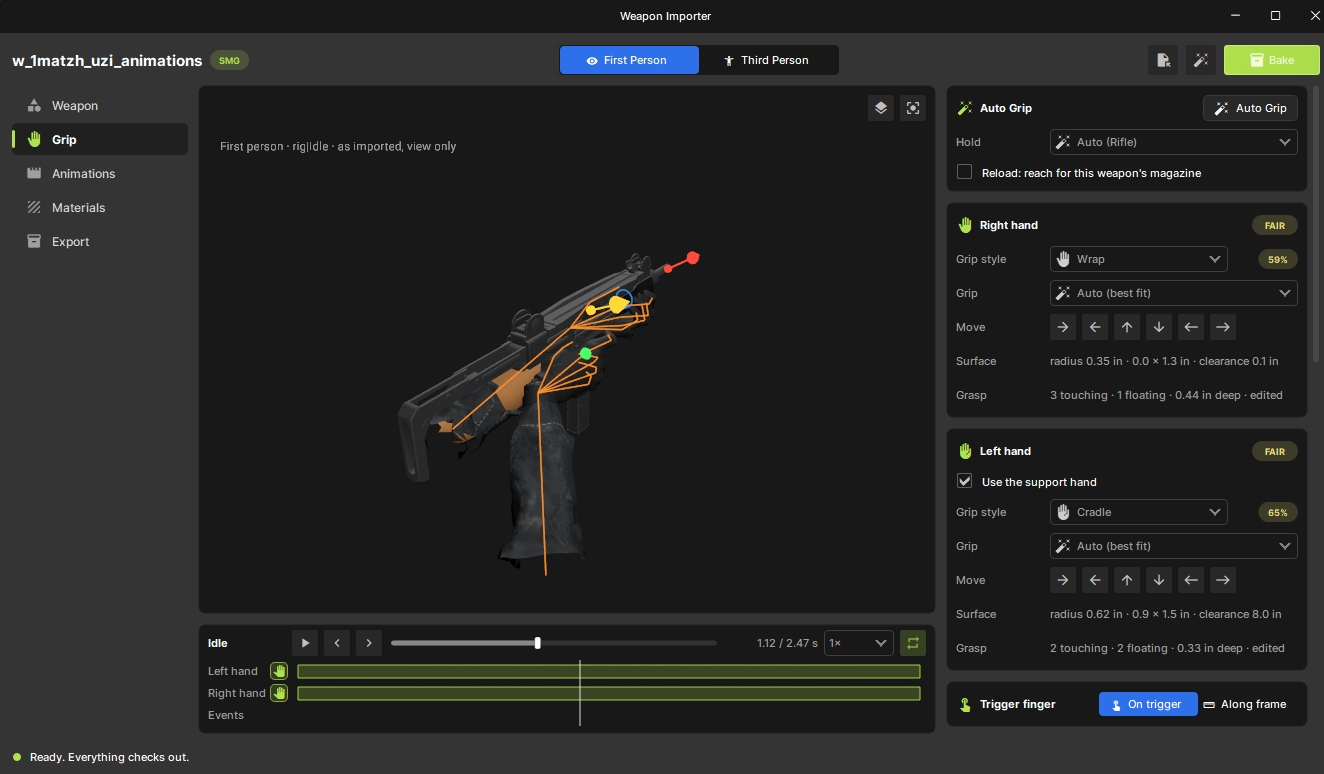1324x774 pixels.
Task: Click the Left hand track hand icon
Action: 279,671
